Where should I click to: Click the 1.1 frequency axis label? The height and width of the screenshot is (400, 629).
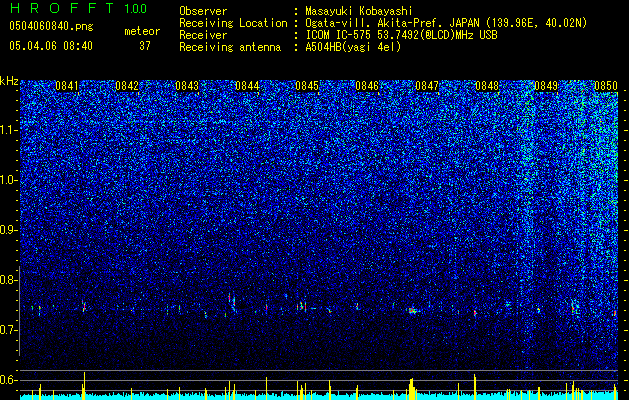tap(9, 130)
